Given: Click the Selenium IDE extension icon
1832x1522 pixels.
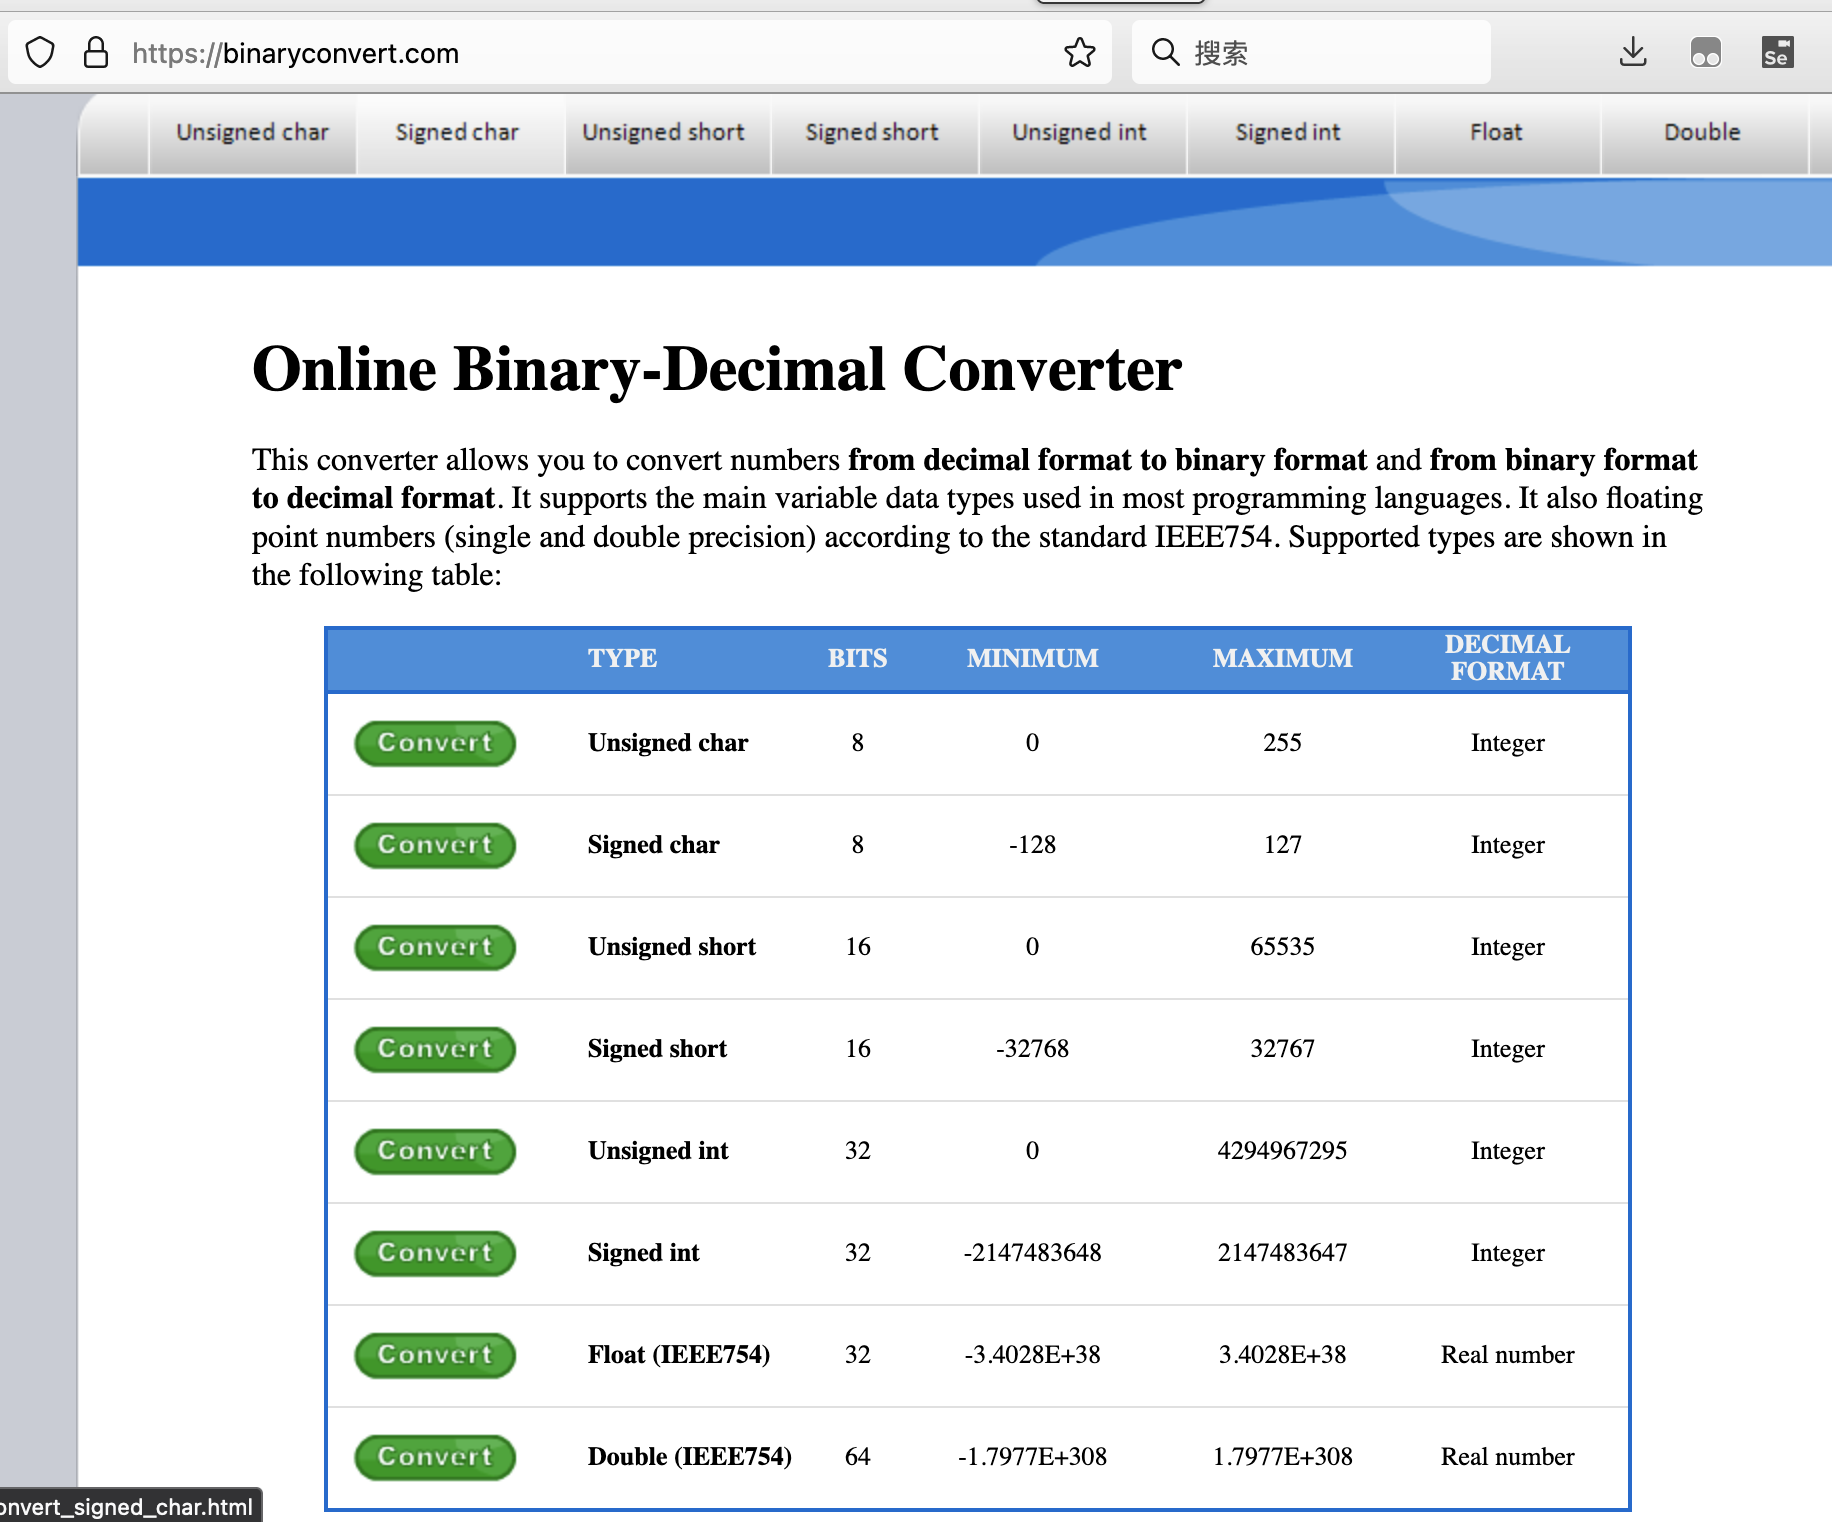Looking at the screenshot, I should pyautogui.click(x=1778, y=52).
